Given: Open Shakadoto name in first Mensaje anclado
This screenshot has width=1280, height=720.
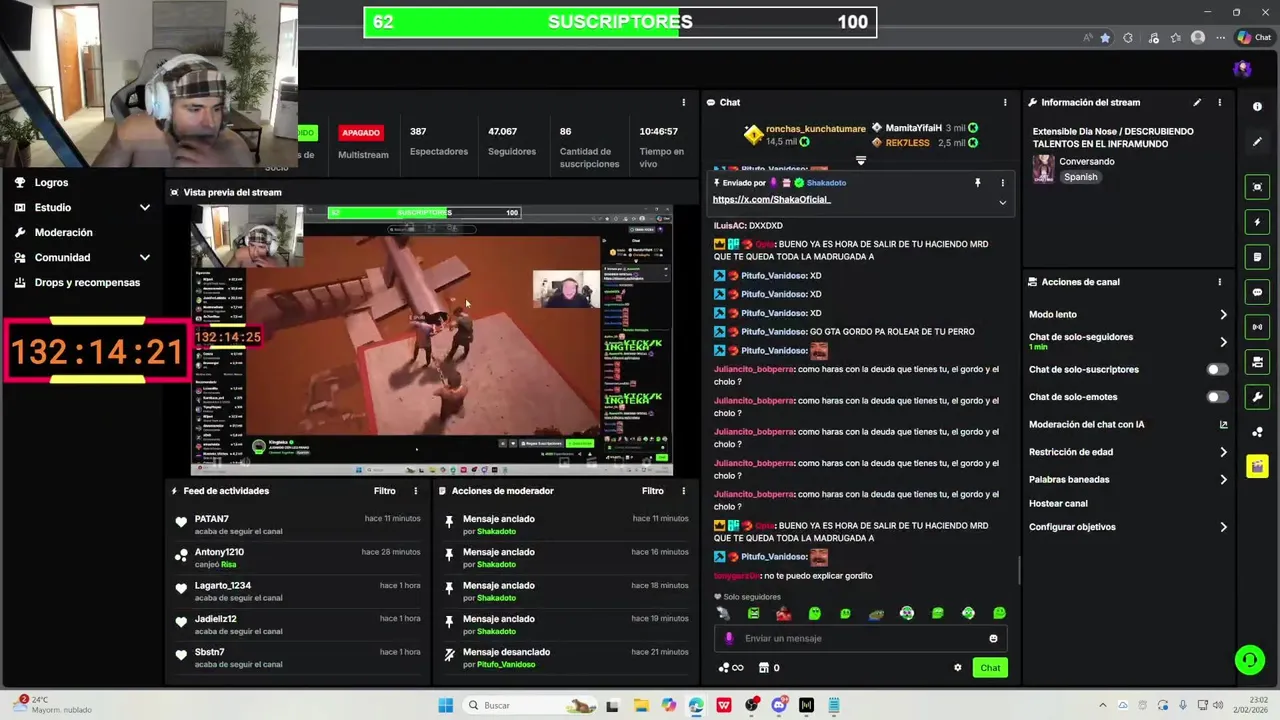Looking at the screenshot, I should [x=496, y=531].
